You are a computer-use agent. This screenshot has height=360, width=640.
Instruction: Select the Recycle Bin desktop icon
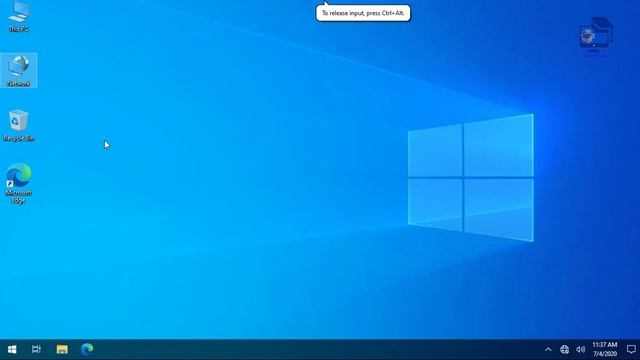pyautogui.click(x=19, y=125)
